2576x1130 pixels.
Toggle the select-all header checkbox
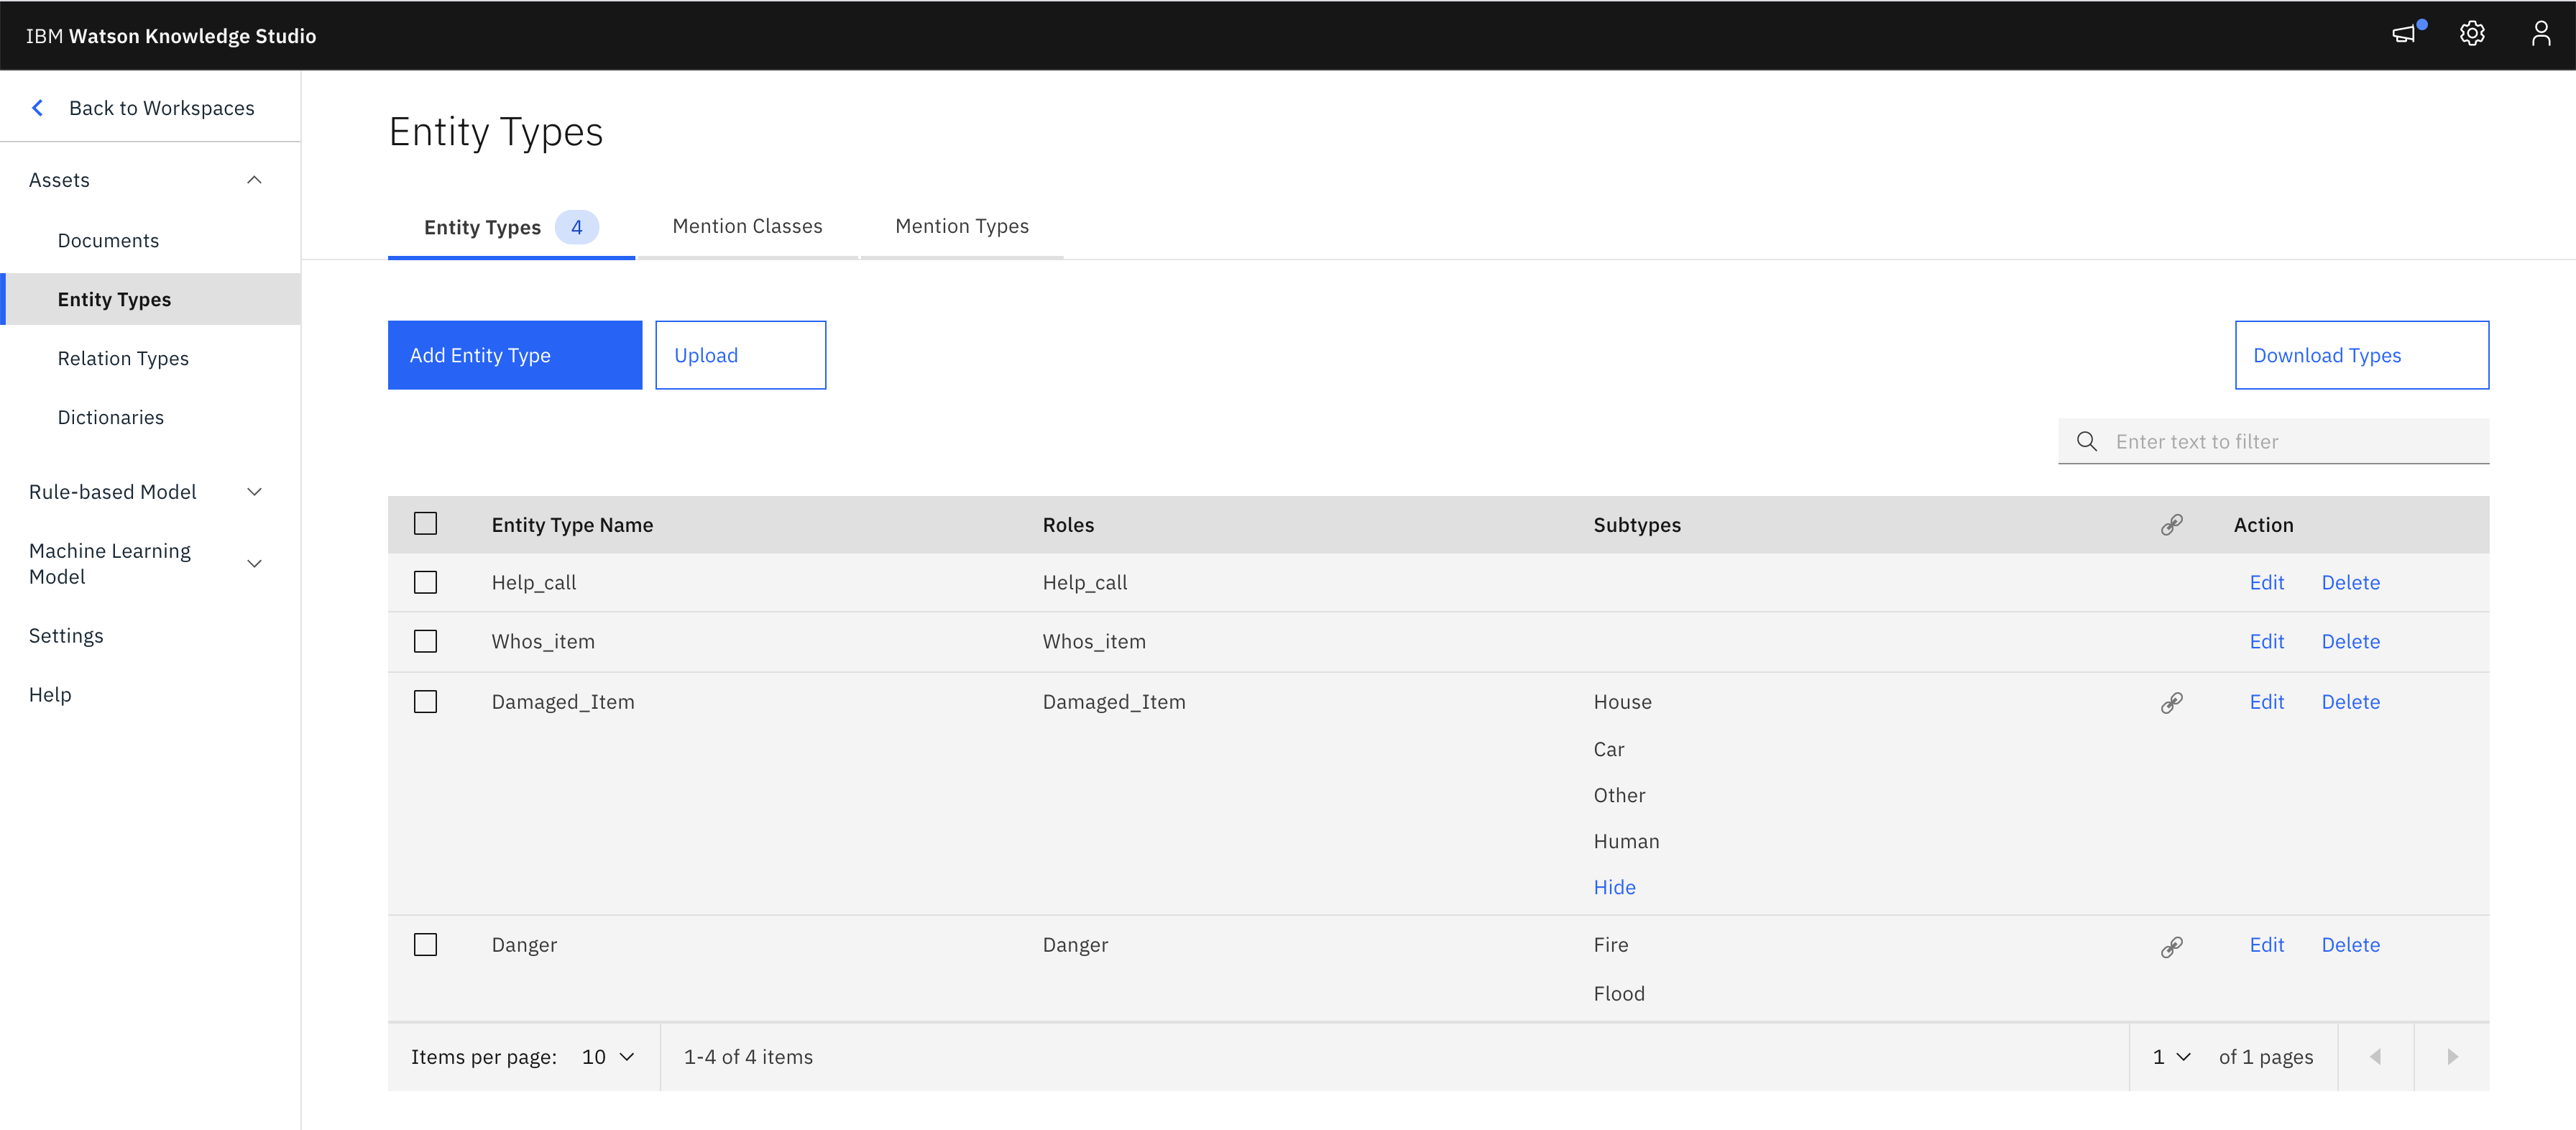[425, 524]
